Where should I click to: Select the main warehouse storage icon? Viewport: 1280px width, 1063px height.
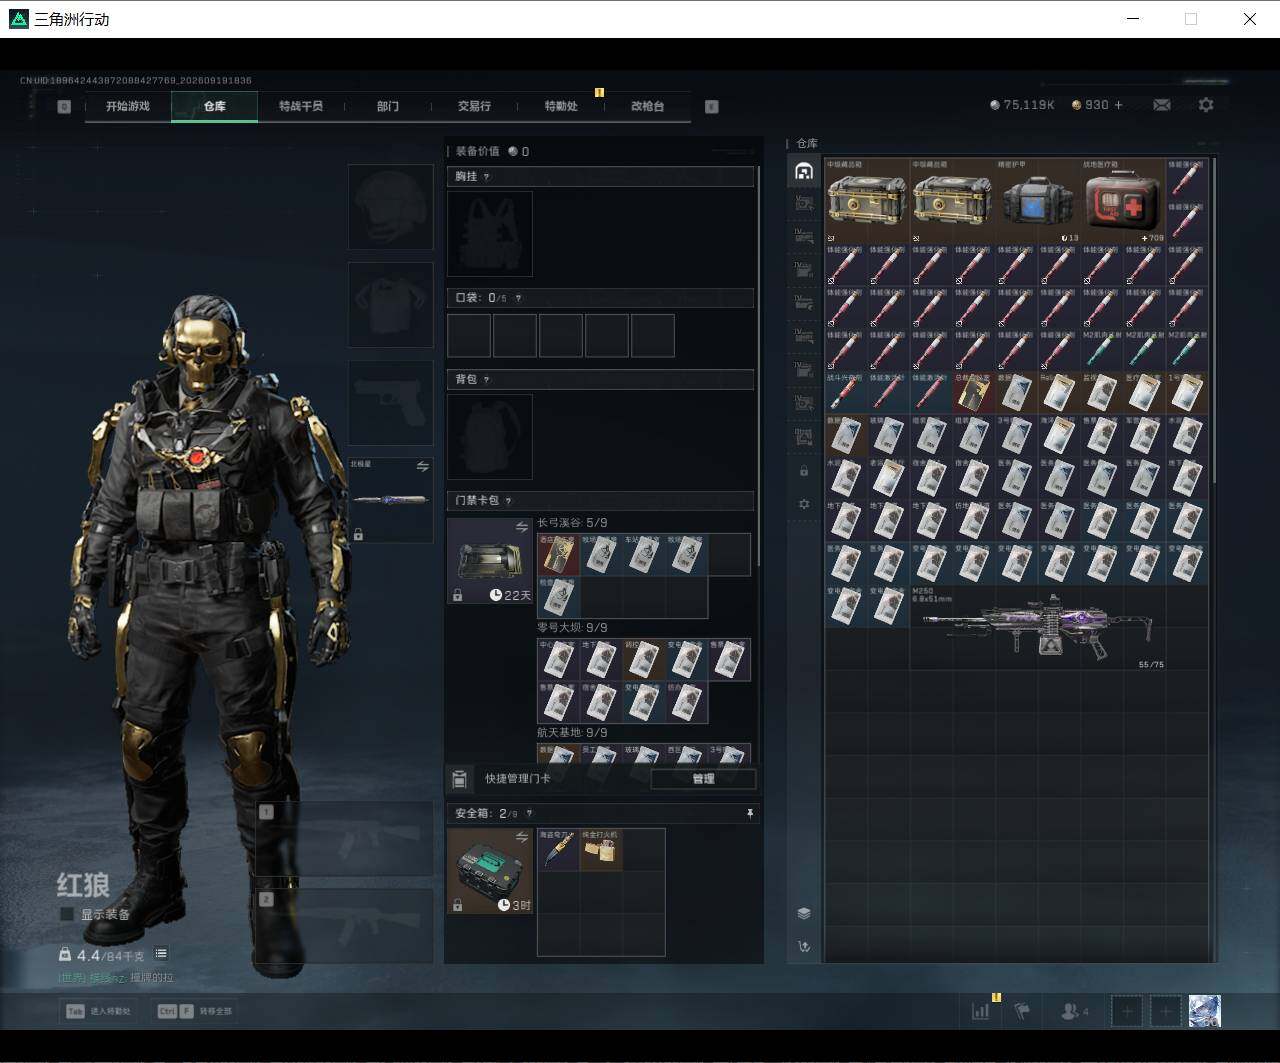tap(804, 172)
